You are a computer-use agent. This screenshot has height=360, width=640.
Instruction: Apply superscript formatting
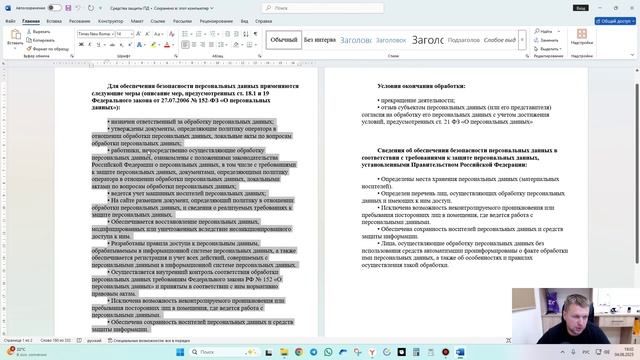click(130, 45)
